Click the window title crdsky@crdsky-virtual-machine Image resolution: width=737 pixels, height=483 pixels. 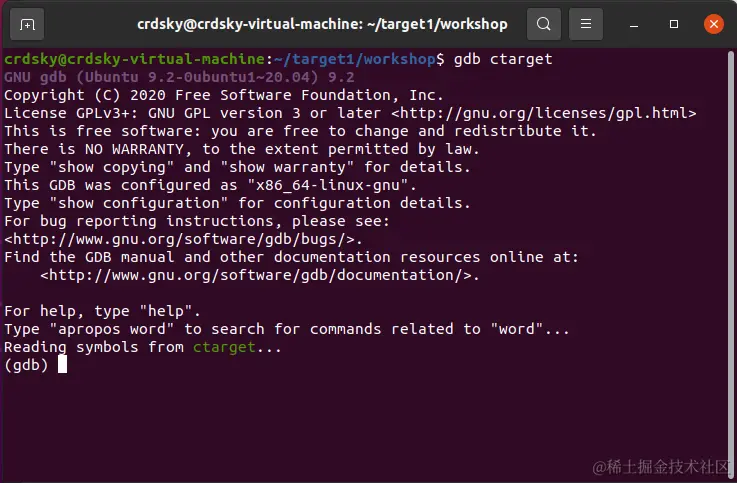click(322, 24)
